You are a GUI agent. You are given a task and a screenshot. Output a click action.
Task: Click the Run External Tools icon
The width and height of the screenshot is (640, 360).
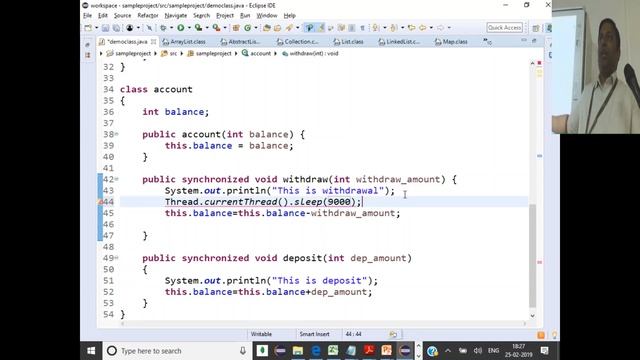tap(216, 28)
